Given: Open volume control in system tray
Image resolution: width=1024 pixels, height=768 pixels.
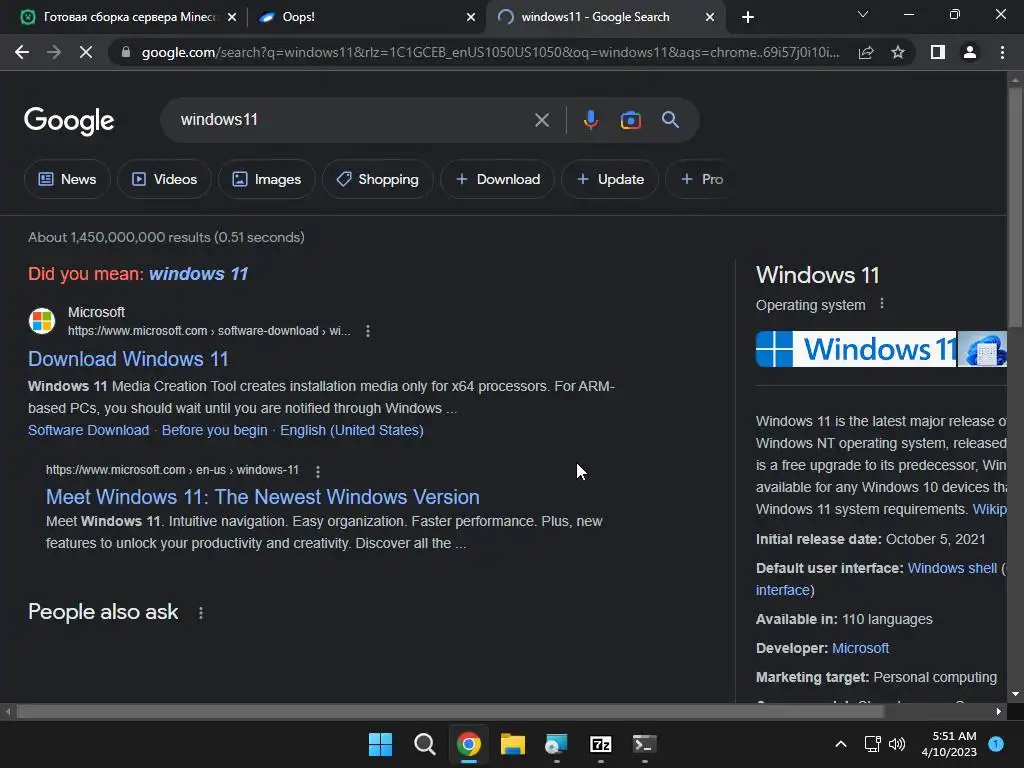Looking at the screenshot, I should (897, 744).
